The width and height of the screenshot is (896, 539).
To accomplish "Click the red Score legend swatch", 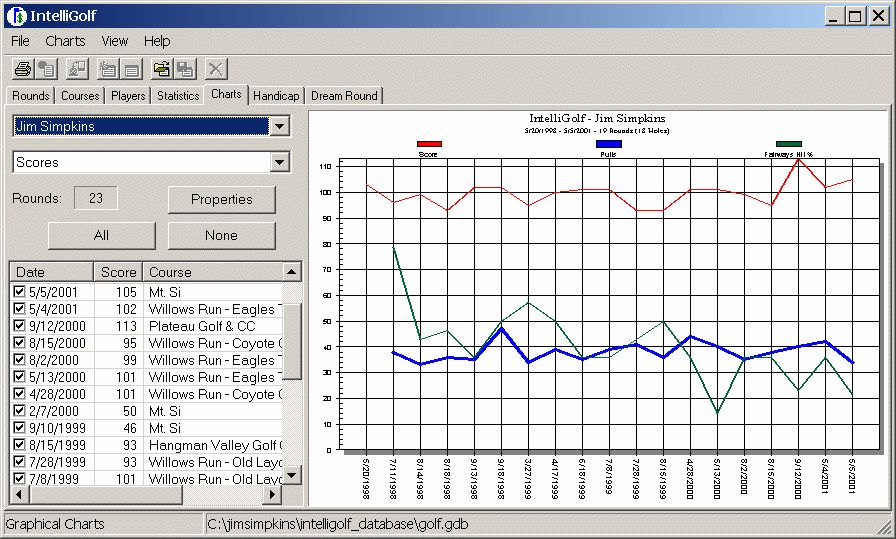I will 429,144.
